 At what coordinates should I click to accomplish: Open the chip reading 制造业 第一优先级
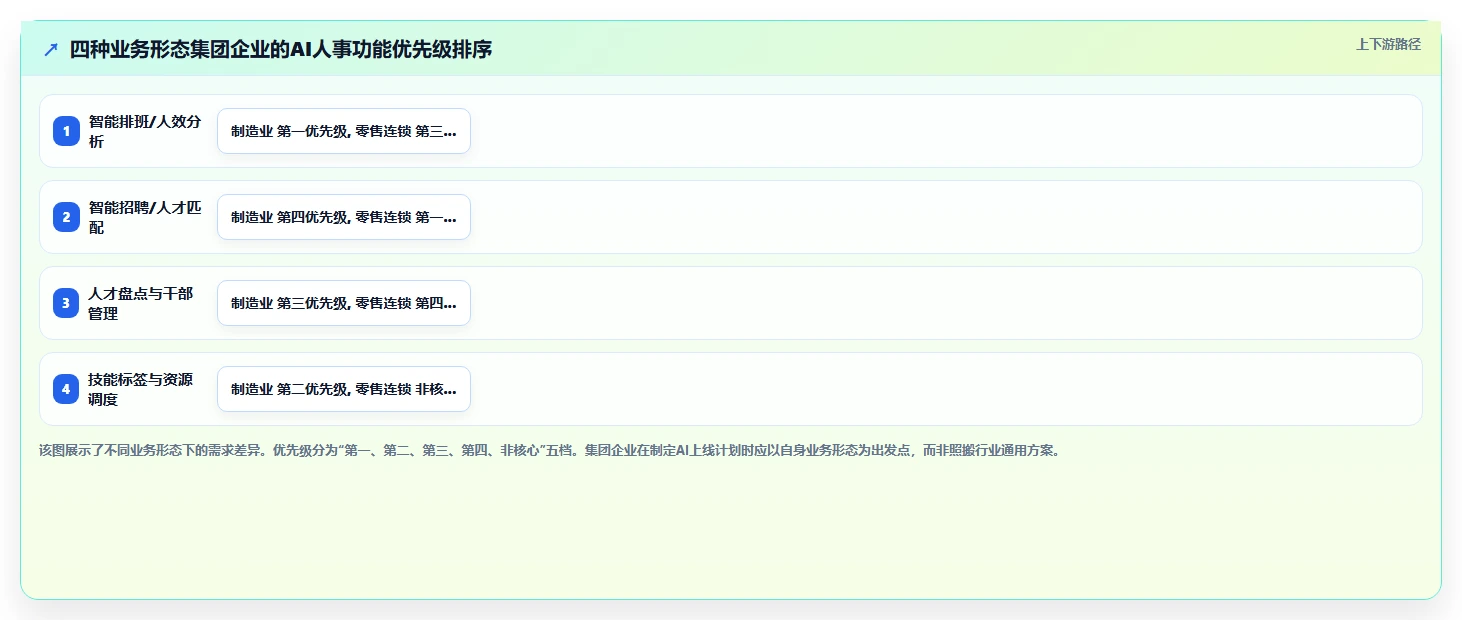click(x=344, y=131)
